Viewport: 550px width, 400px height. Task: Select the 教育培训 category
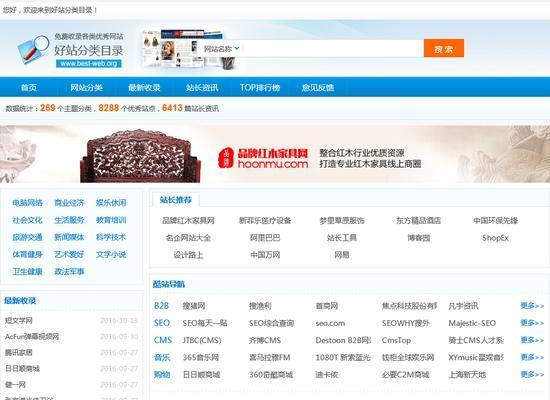(x=111, y=220)
